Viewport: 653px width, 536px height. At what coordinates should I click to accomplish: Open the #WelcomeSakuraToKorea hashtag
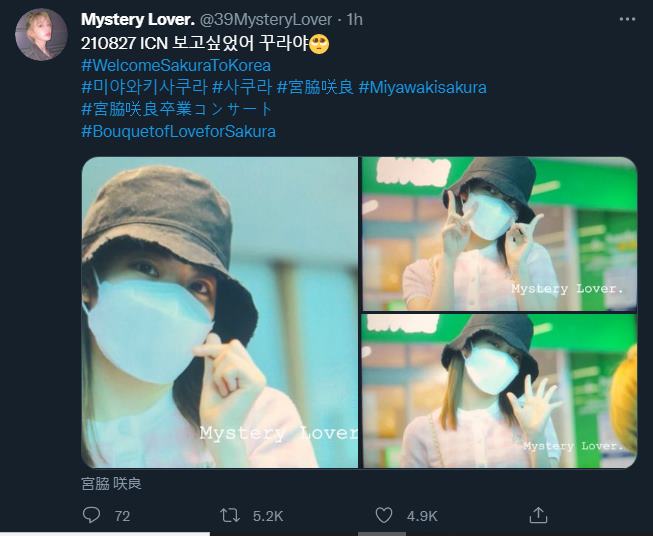point(176,65)
